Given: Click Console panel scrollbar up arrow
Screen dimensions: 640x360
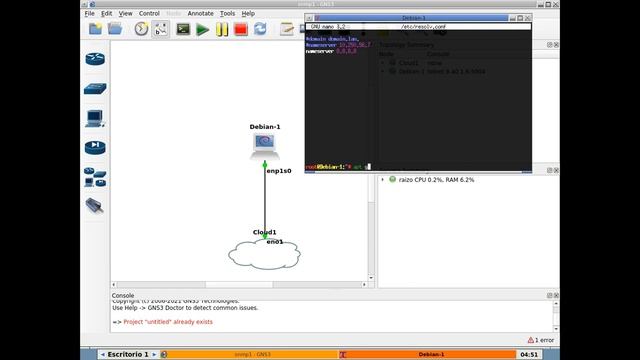Looking at the screenshot, I should pyautogui.click(x=556, y=304).
